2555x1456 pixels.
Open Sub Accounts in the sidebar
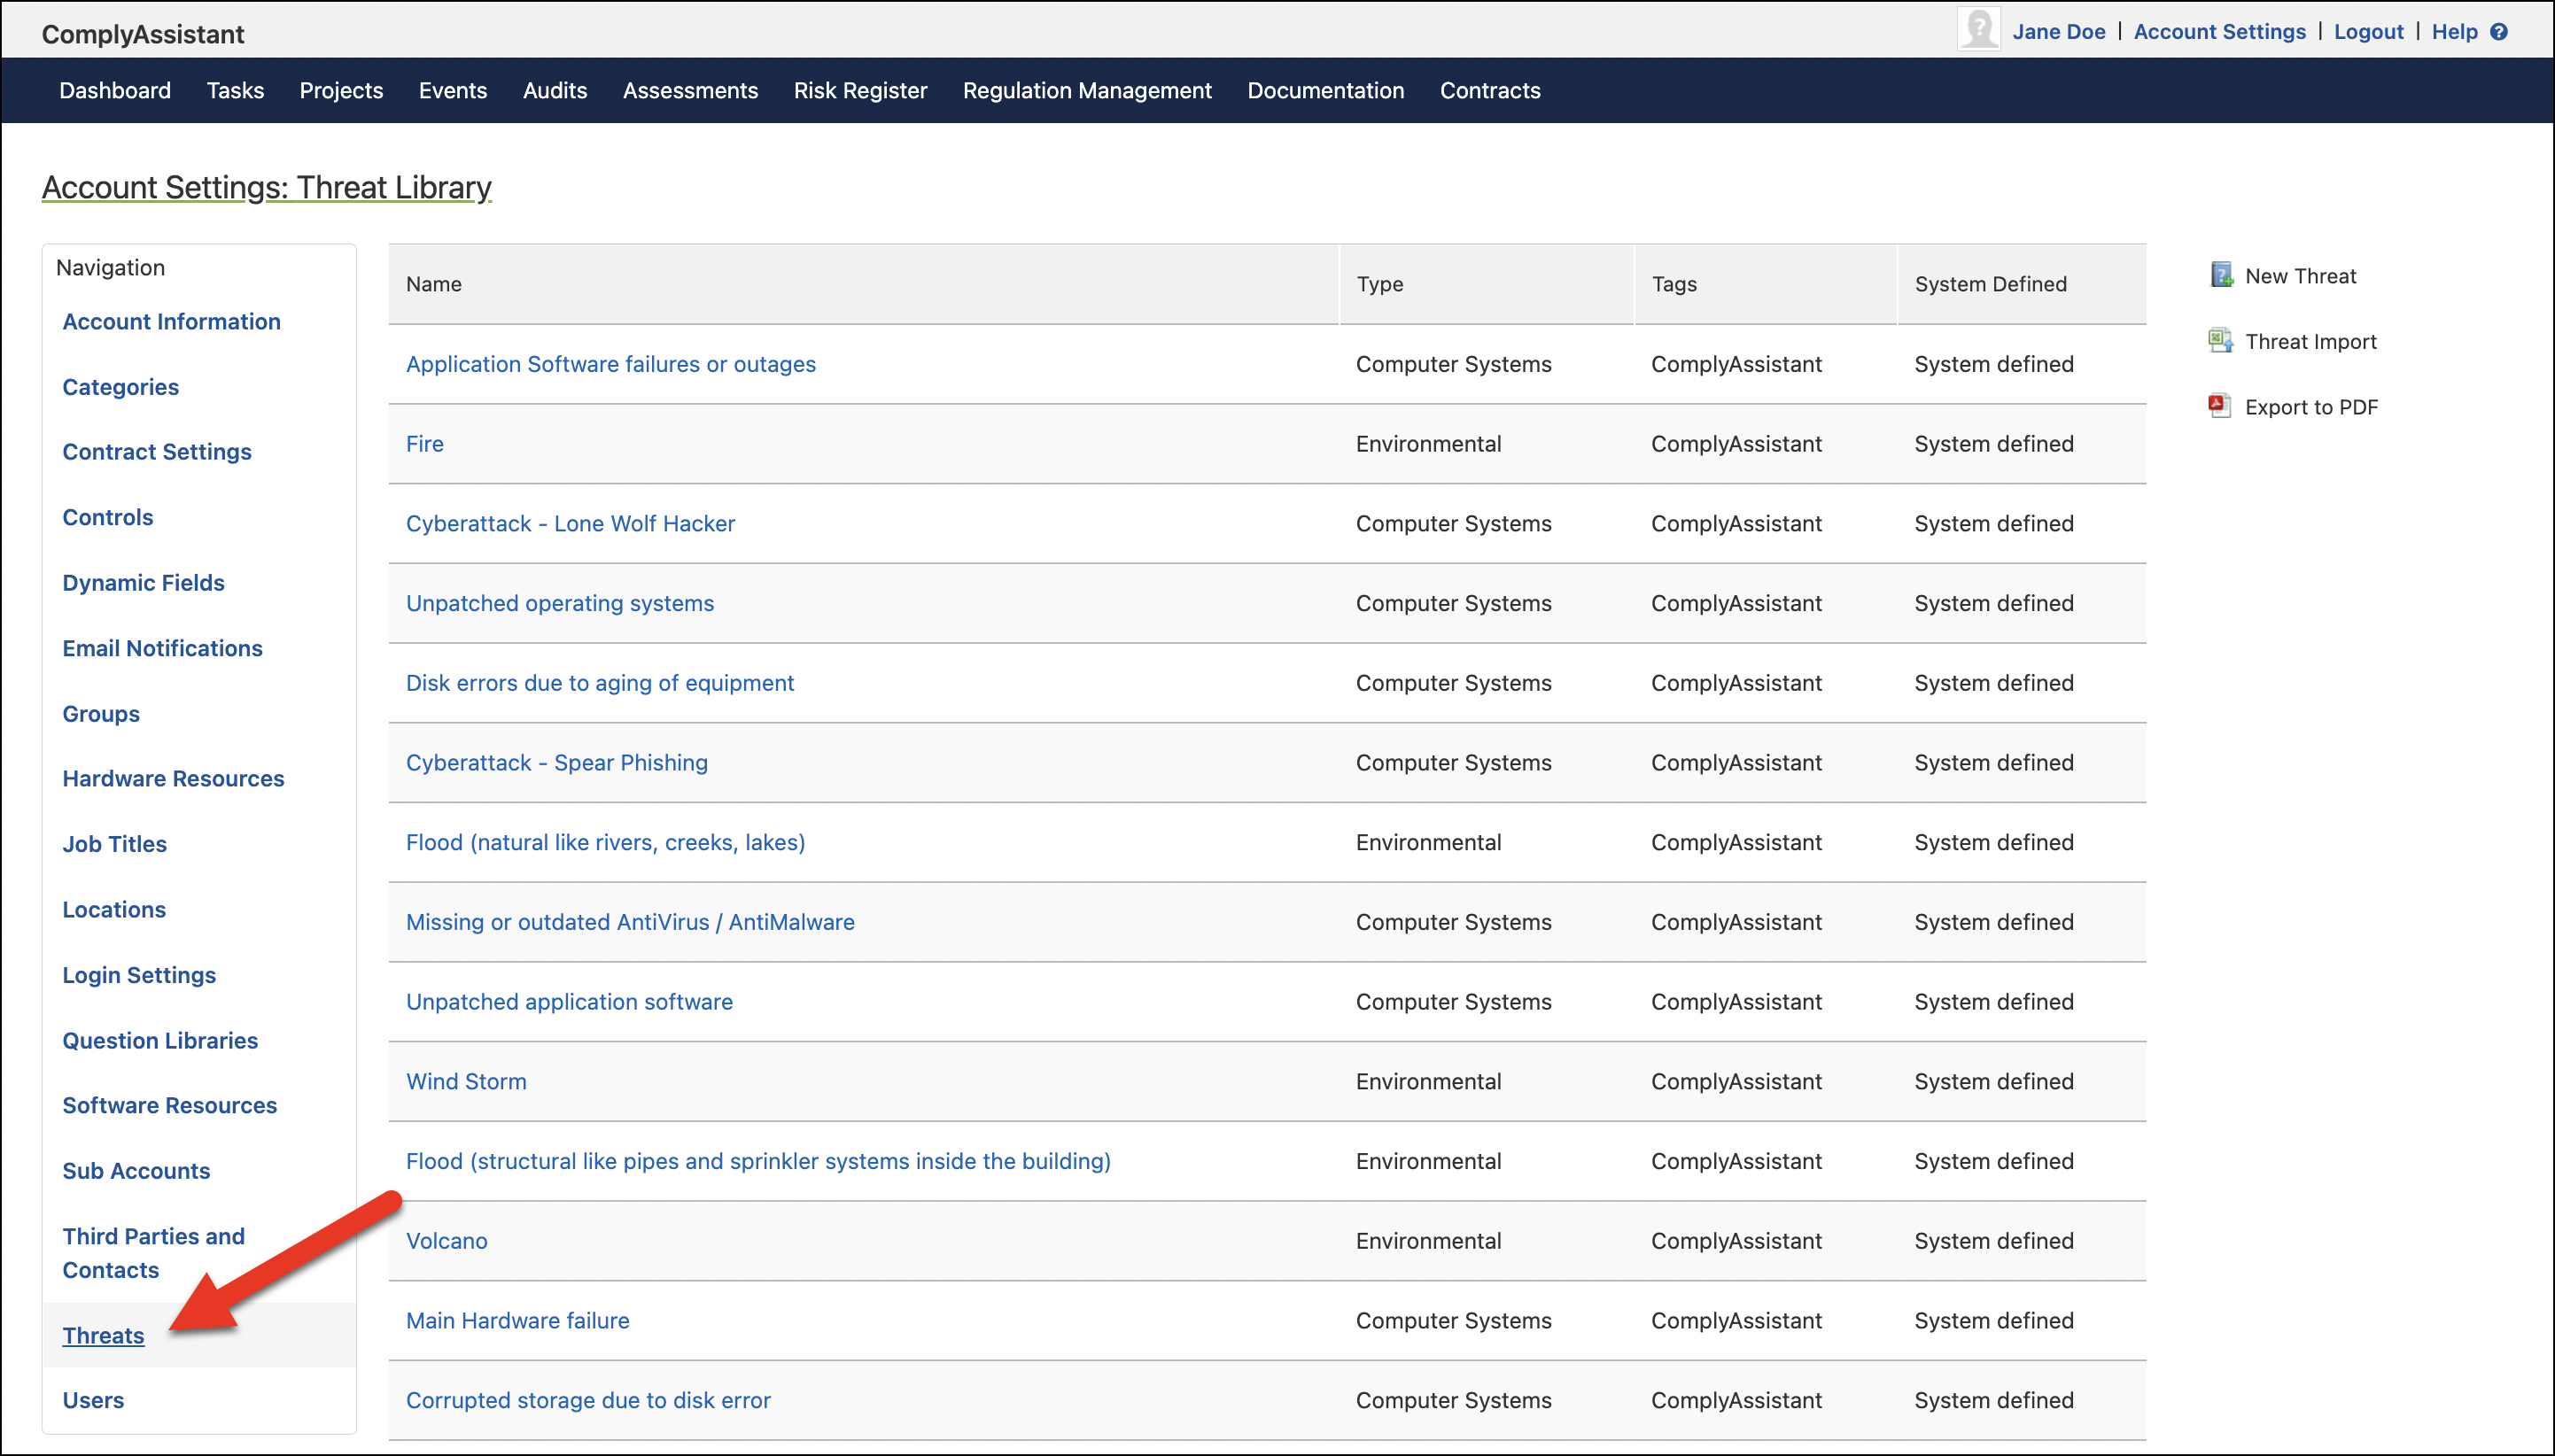click(136, 1171)
